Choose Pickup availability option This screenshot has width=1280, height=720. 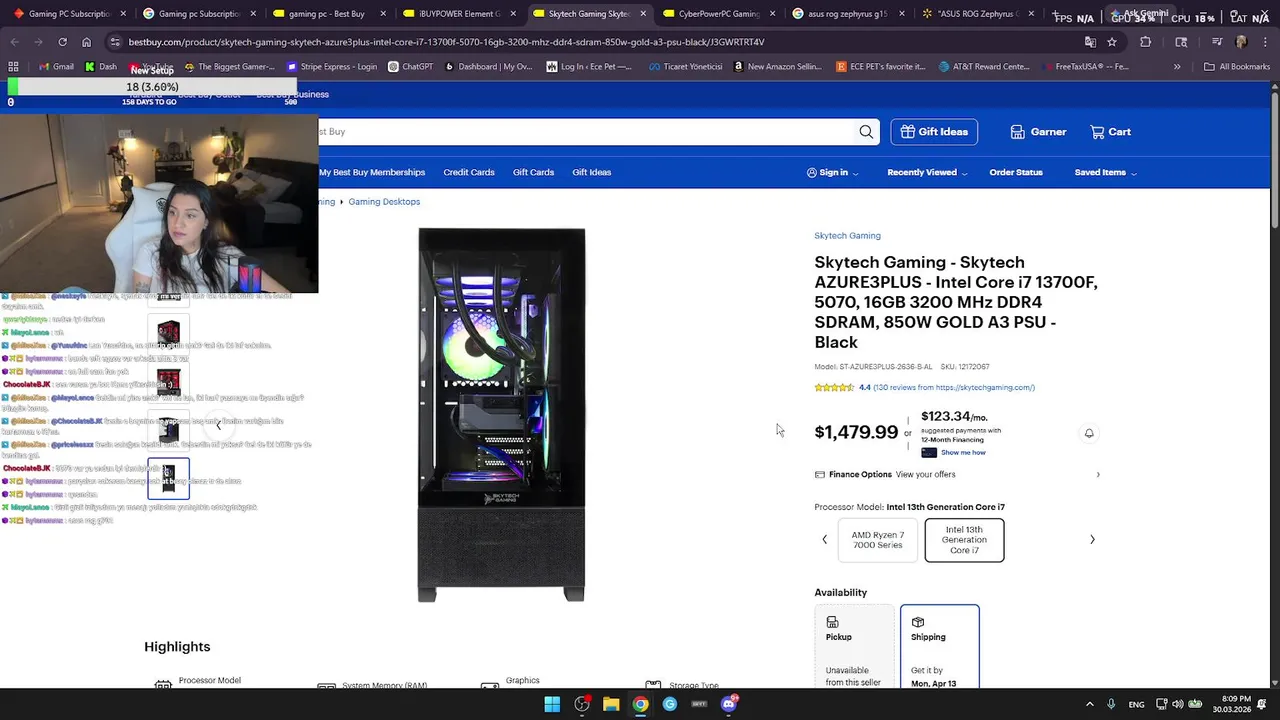855,646
